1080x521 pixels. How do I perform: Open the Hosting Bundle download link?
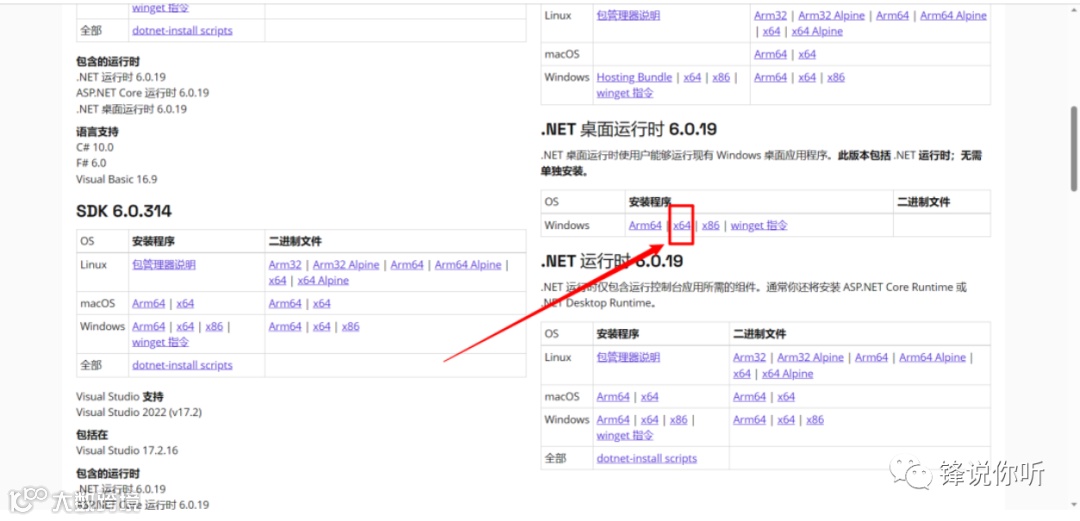pyautogui.click(x=634, y=77)
